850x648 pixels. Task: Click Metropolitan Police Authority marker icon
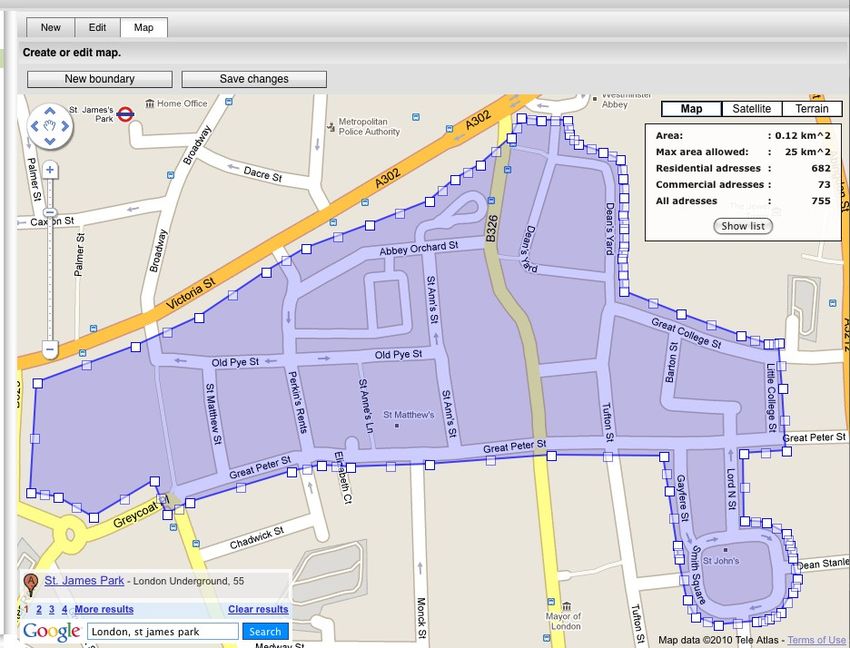(331, 127)
